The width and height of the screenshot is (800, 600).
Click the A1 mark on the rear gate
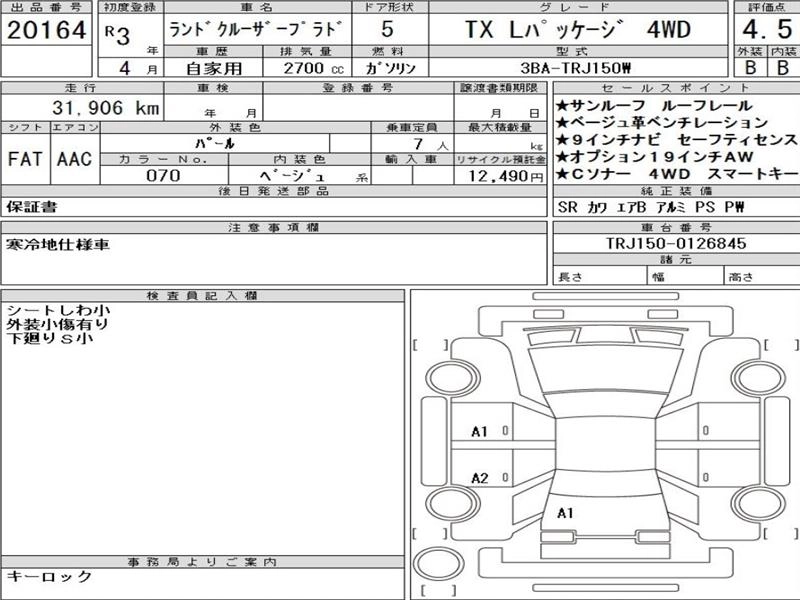[x=565, y=513]
